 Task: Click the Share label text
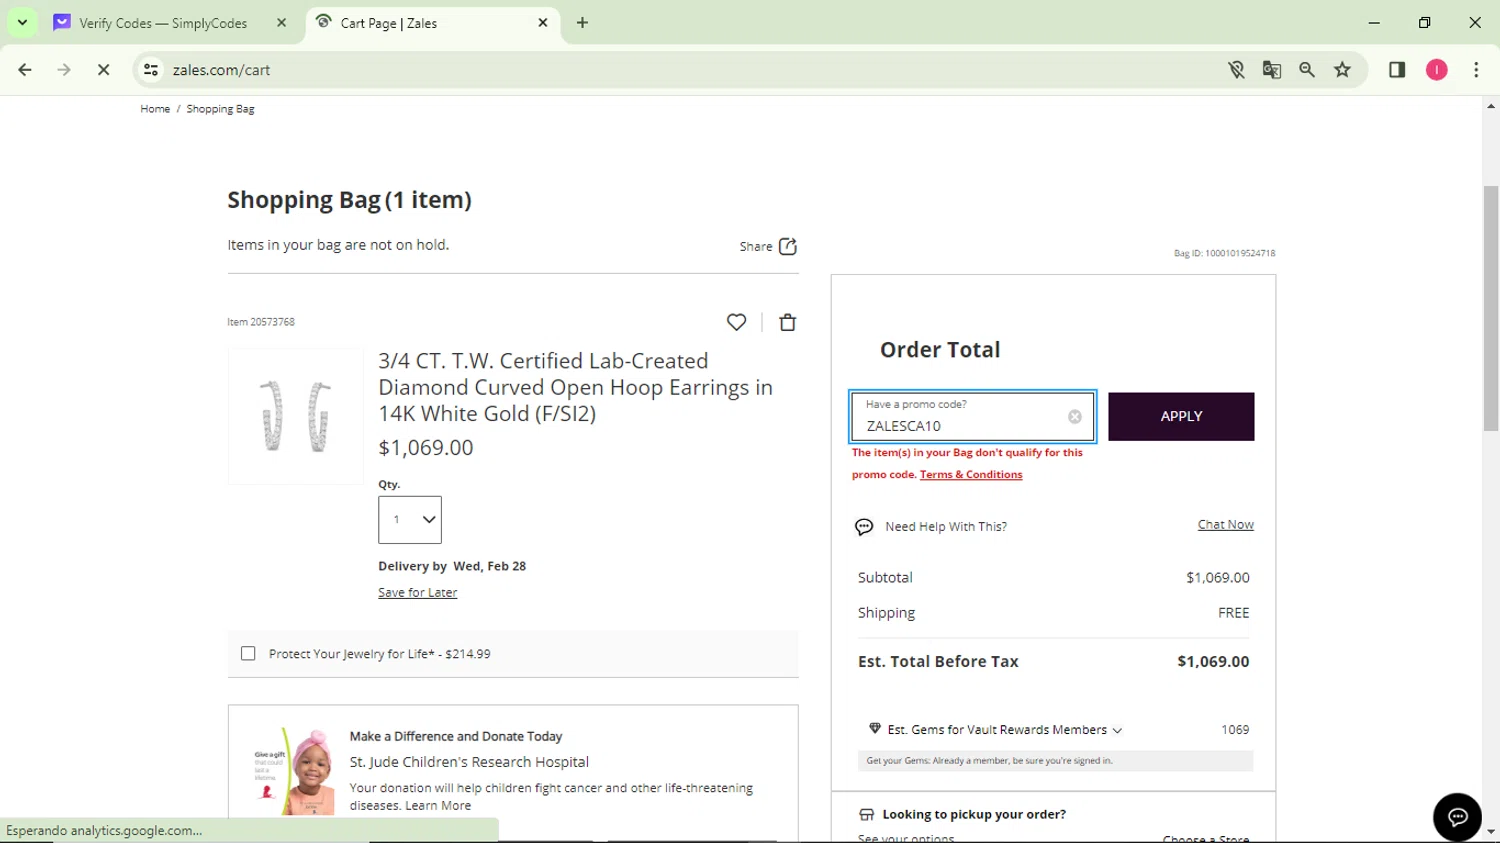756,246
